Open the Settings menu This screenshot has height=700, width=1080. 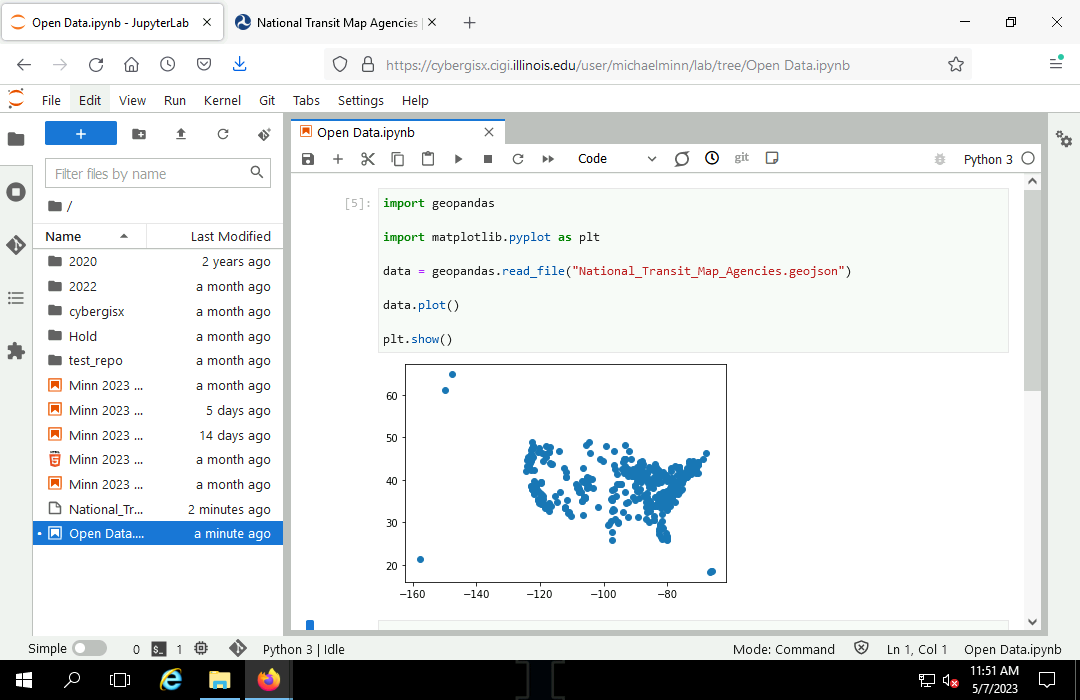coord(360,100)
